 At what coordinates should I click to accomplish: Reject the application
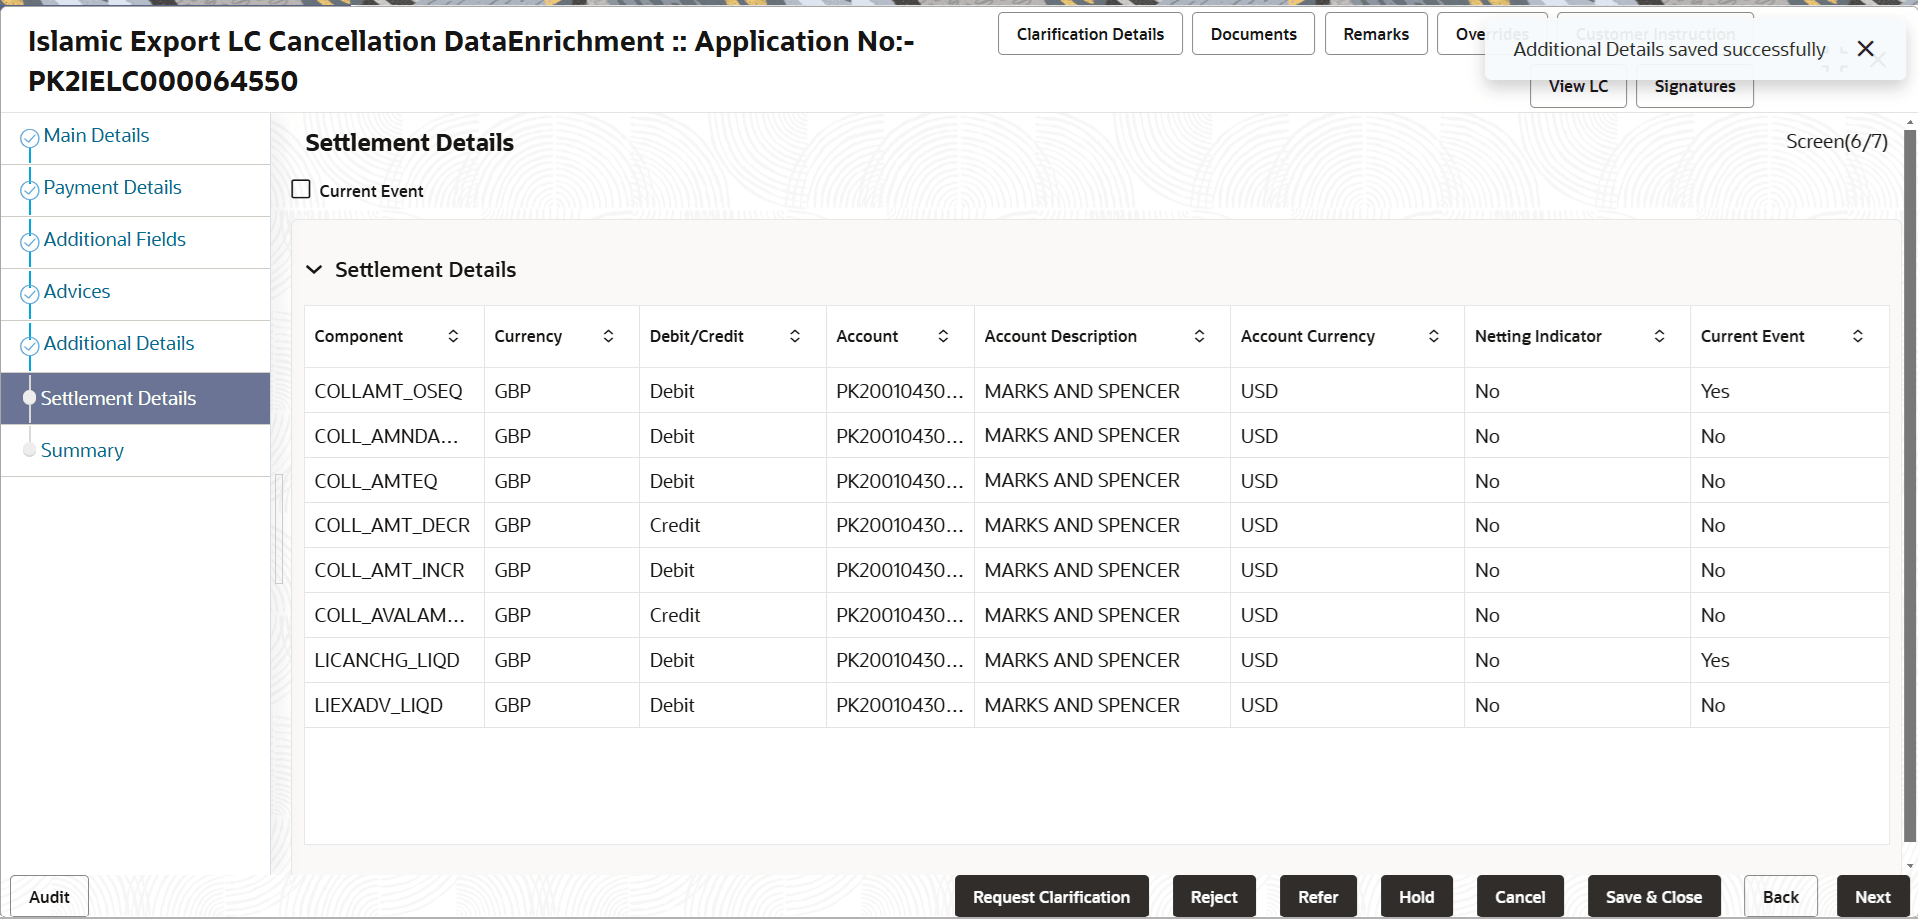tap(1214, 897)
